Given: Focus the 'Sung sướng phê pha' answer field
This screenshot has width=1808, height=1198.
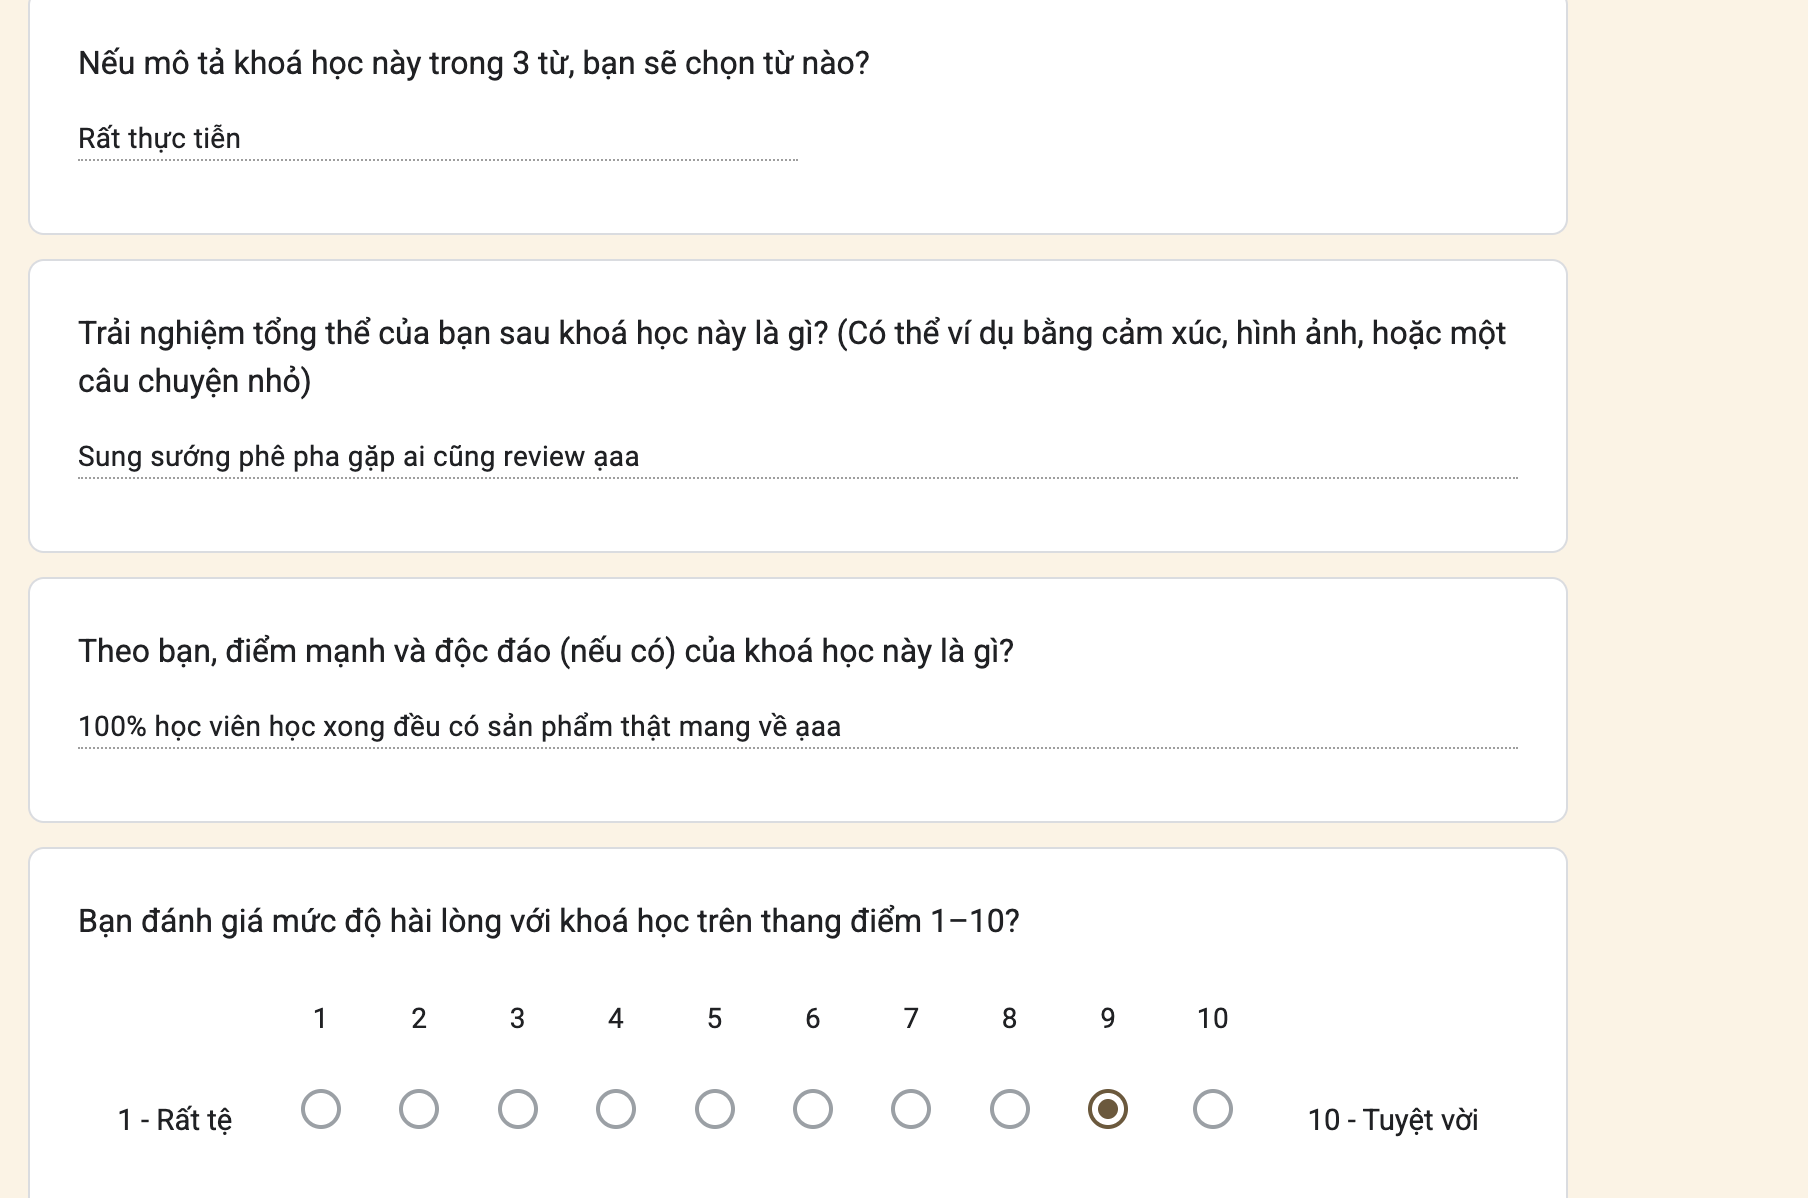Looking at the screenshot, I should (x=798, y=457).
